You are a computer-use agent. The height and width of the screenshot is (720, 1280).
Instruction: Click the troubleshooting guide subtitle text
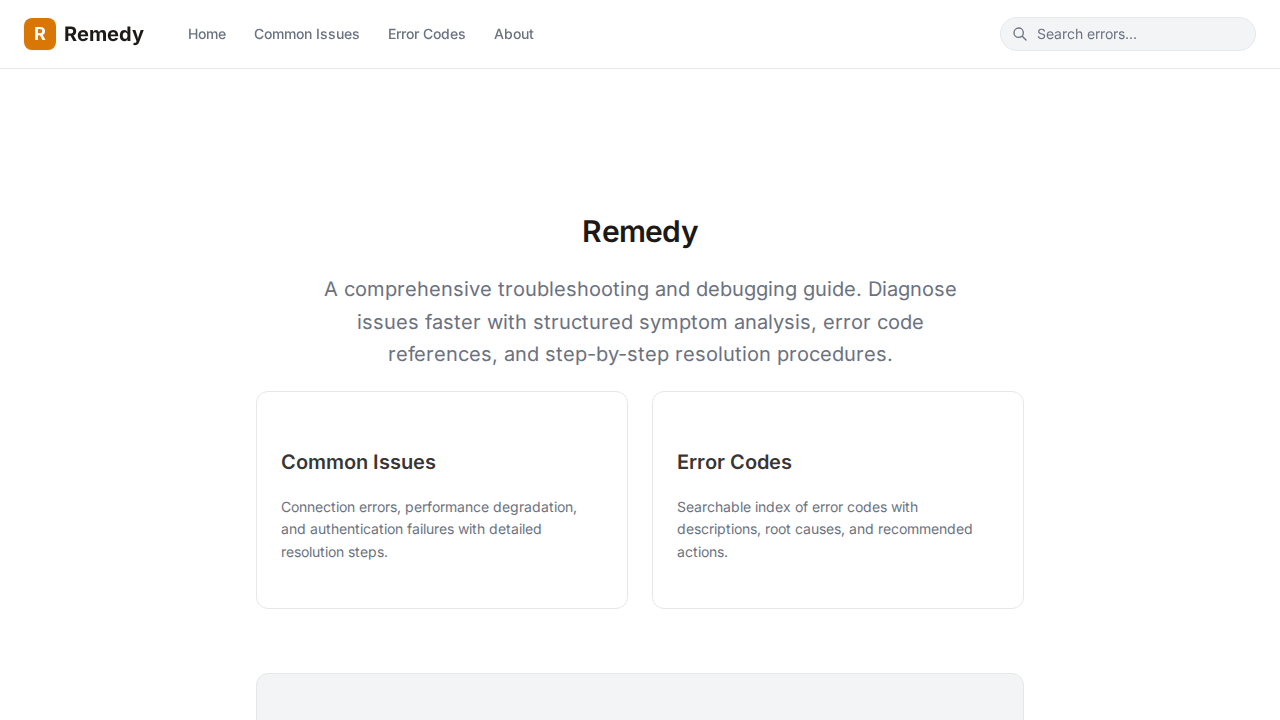click(640, 321)
